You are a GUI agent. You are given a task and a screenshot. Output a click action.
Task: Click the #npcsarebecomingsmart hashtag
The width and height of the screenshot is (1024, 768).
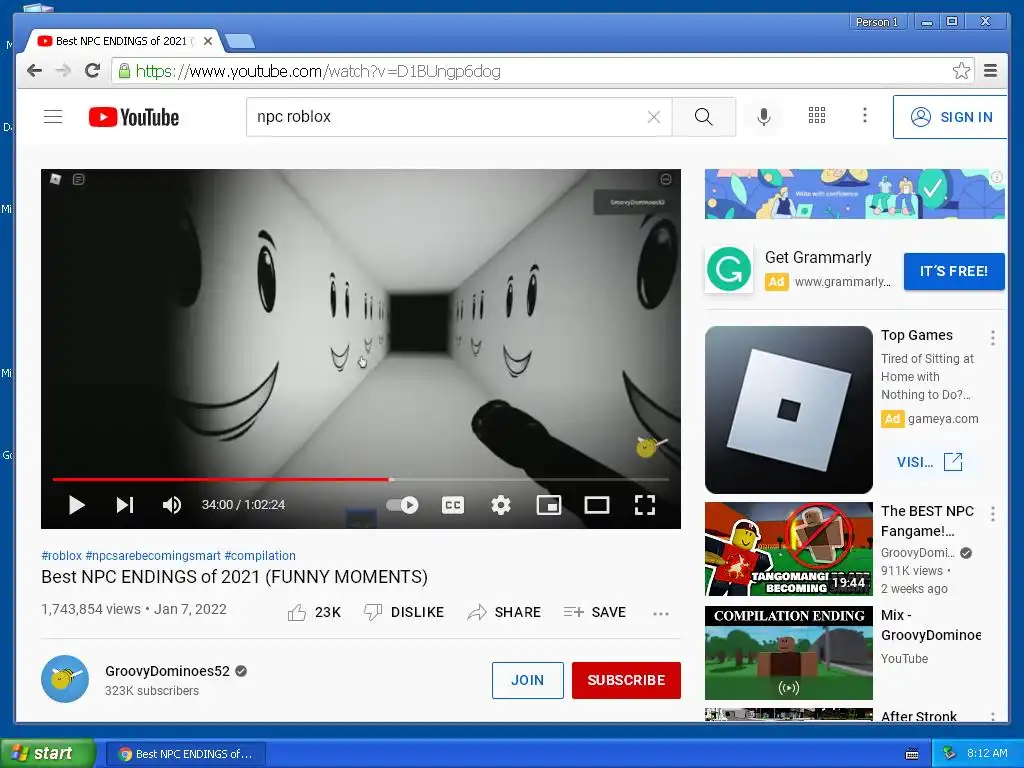[x=153, y=556]
